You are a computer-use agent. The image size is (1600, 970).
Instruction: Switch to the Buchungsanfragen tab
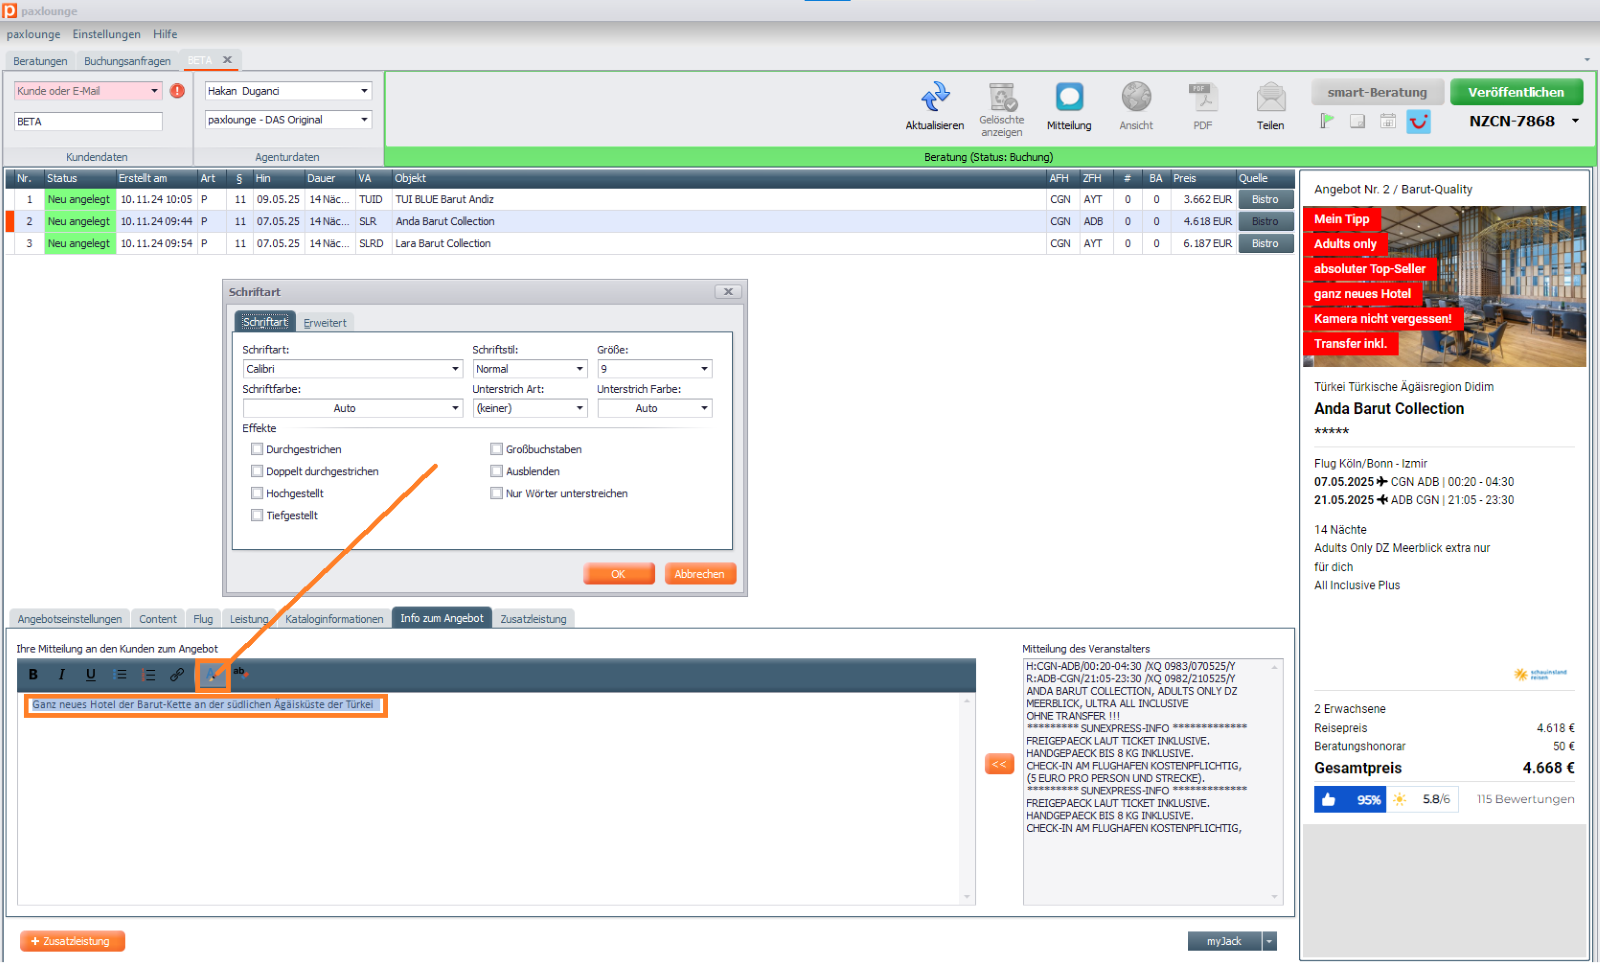point(127,61)
